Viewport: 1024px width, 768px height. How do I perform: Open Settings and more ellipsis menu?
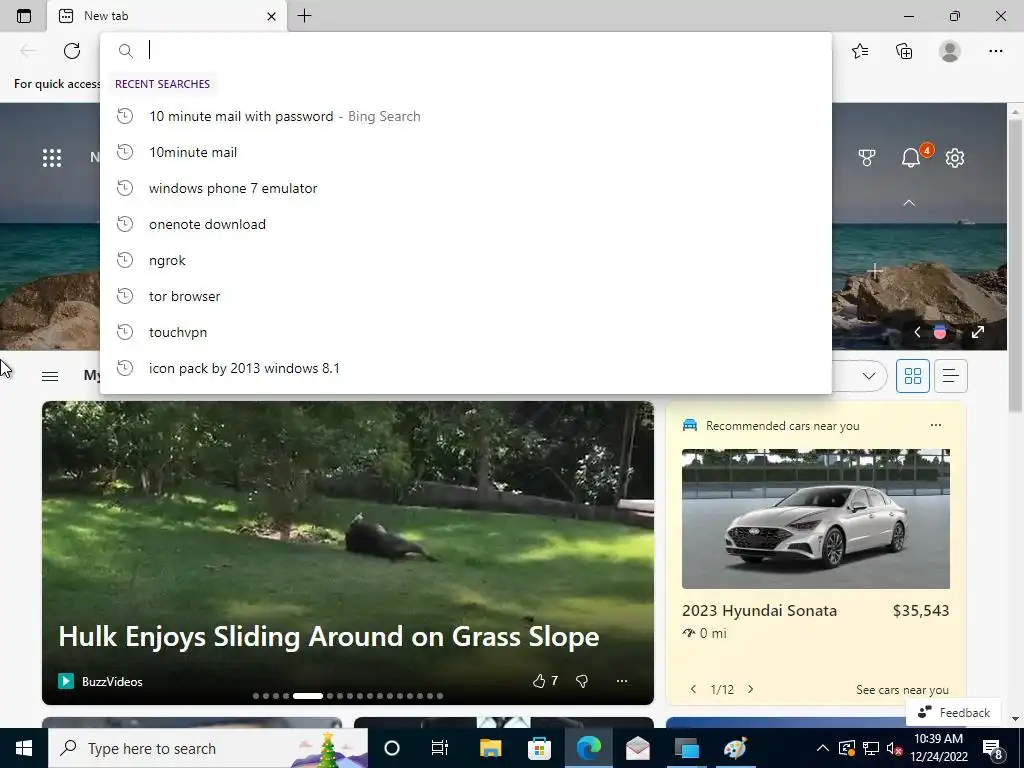point(995,51)
